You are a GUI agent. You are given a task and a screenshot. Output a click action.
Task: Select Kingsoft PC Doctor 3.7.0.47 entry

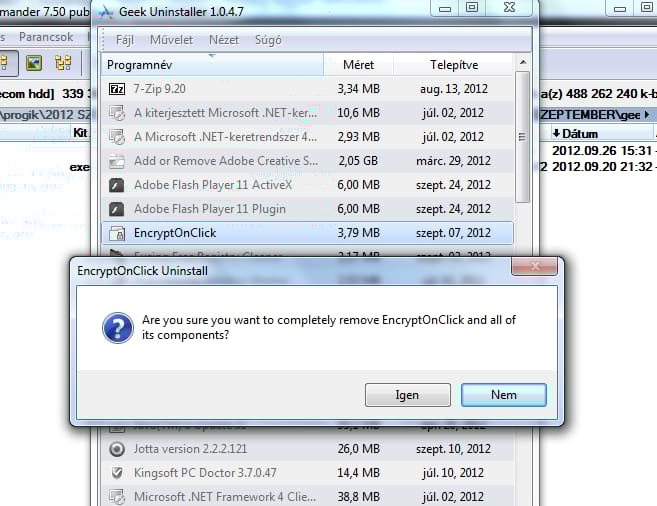coord(307,473)
